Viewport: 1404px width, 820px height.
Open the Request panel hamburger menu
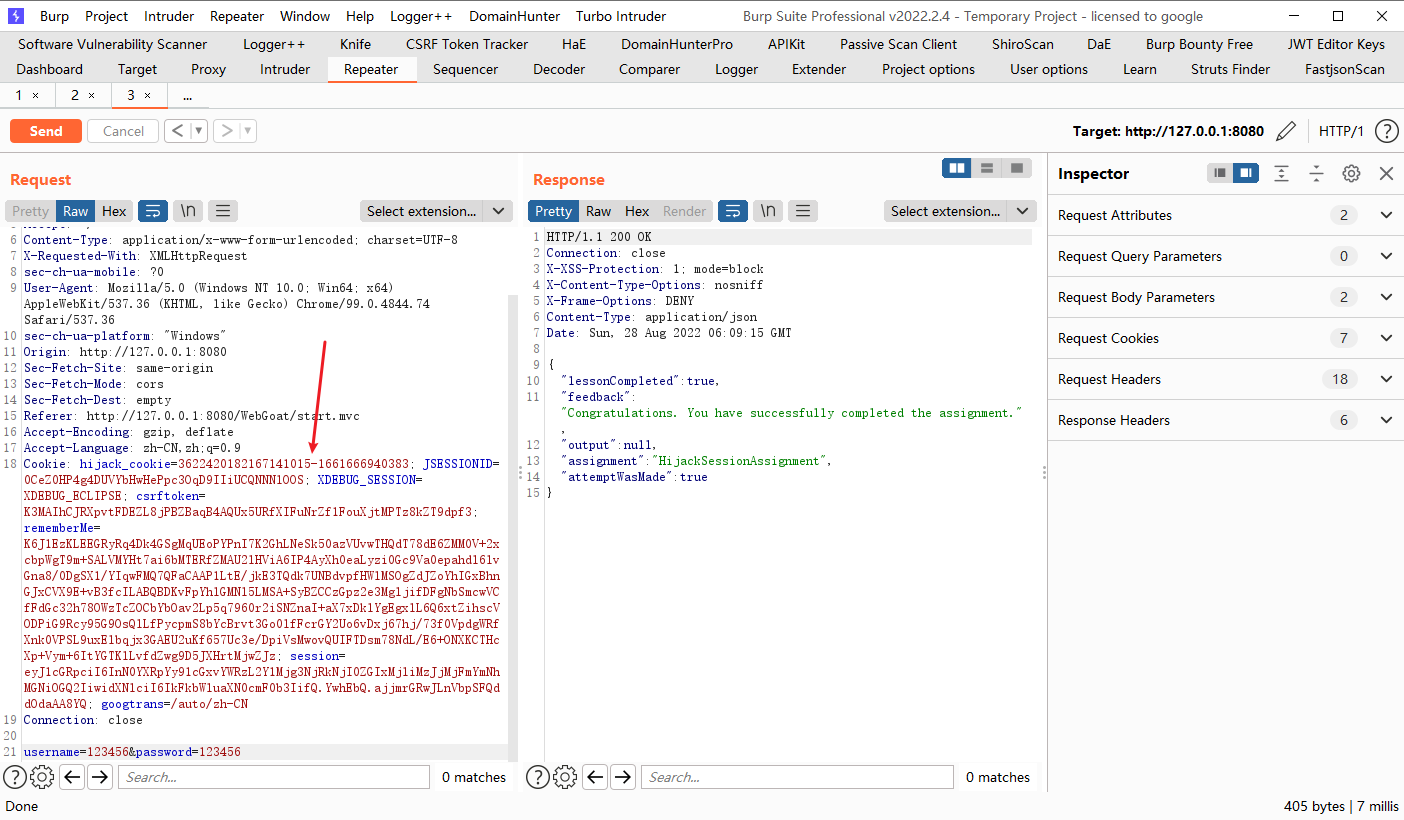point(222,211)
